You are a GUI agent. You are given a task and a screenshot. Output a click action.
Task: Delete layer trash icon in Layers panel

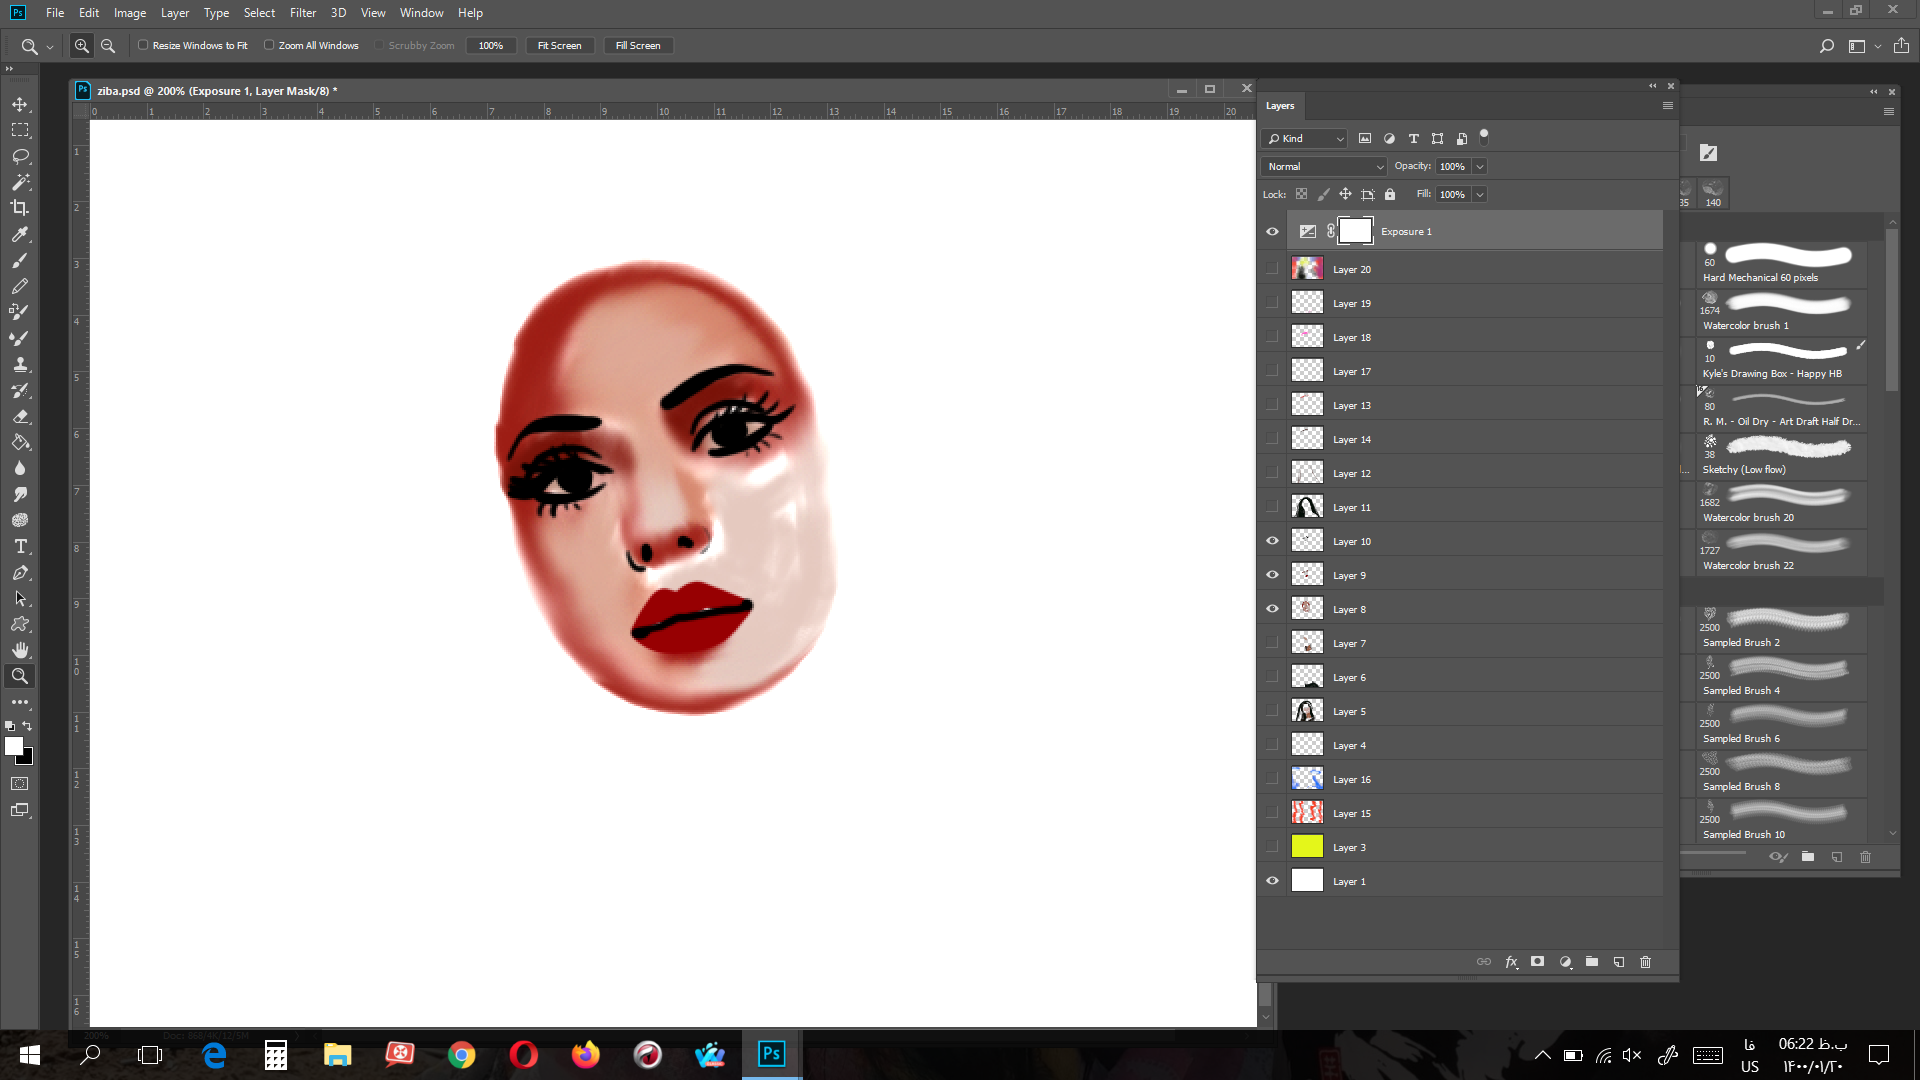coord(1646,962)
